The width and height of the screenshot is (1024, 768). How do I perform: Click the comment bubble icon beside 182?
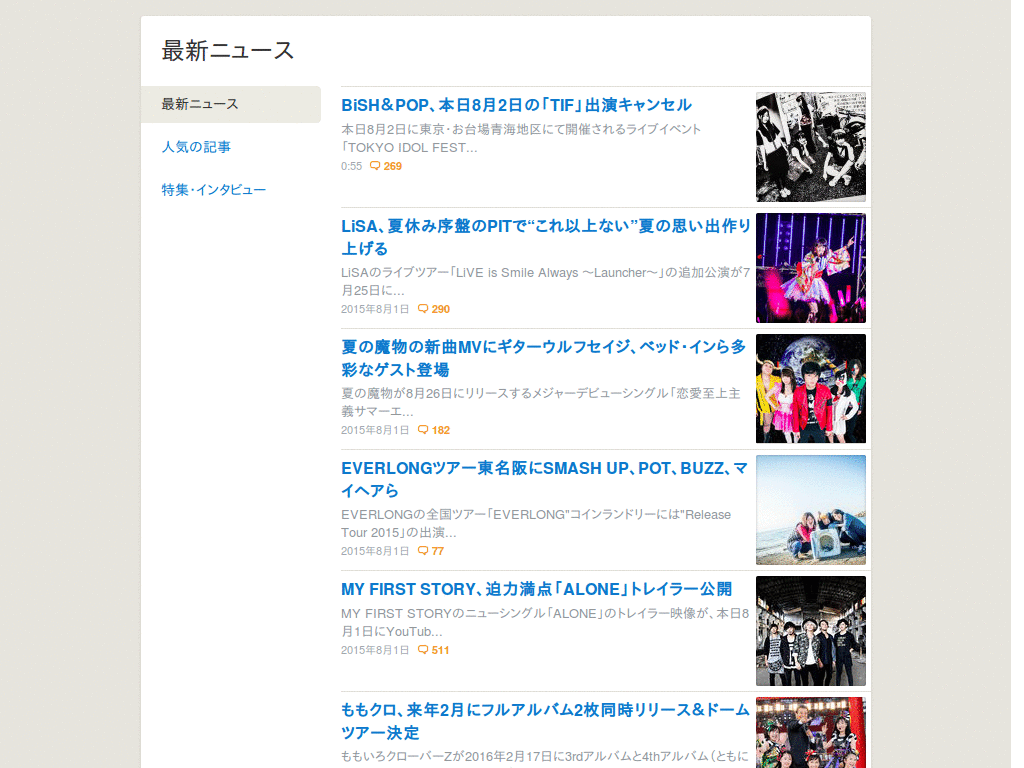pos(423,430)
